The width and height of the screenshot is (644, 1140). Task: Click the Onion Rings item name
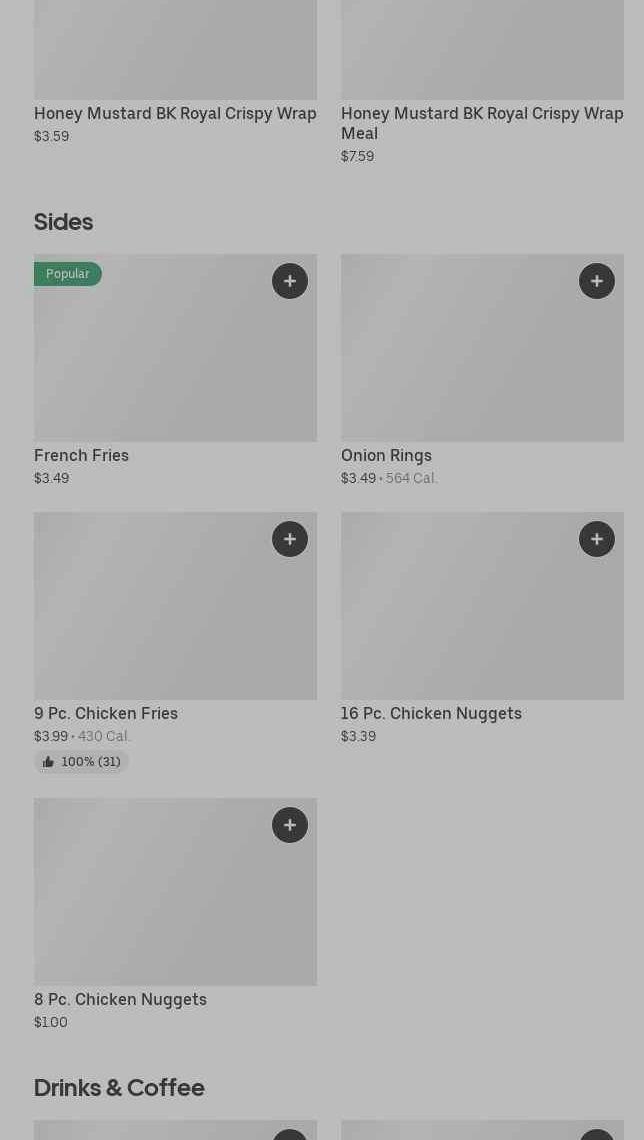click(386, 455)
